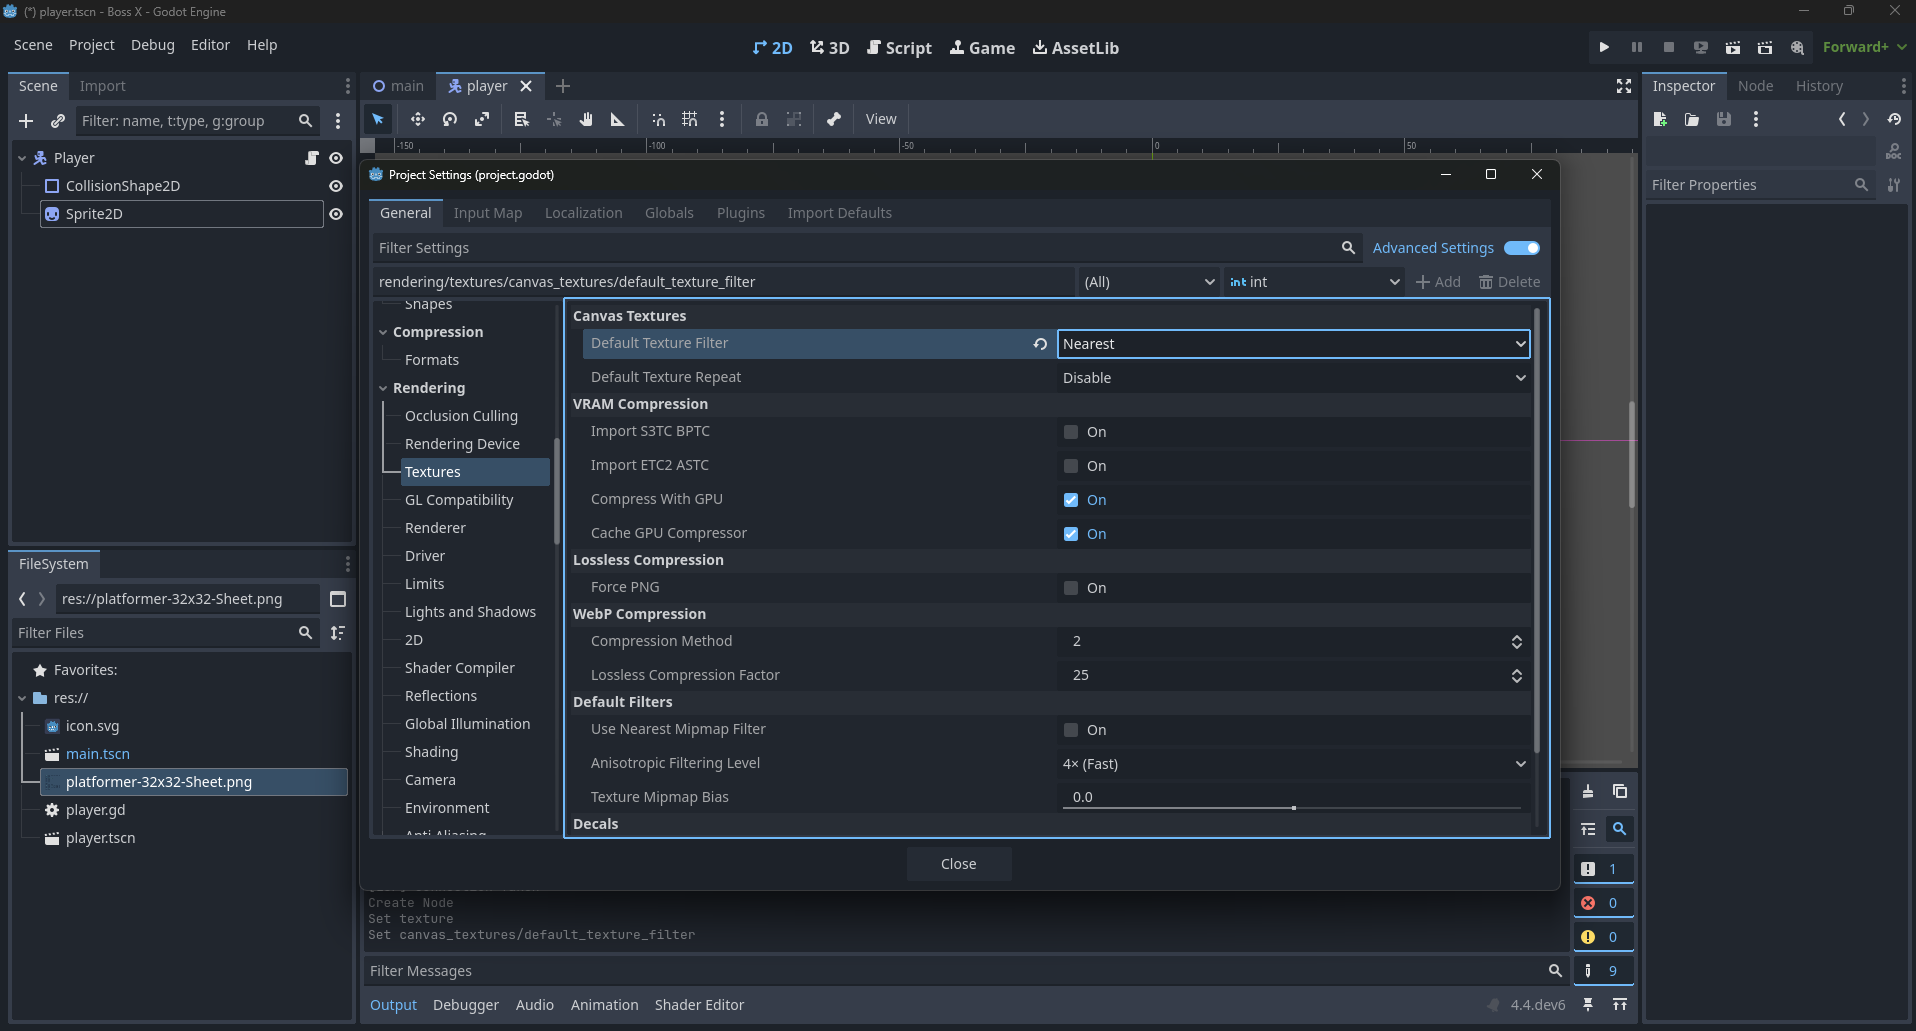Hide the Sprite2D node
The image size is (1916, 1031).
tap(336, 214)
